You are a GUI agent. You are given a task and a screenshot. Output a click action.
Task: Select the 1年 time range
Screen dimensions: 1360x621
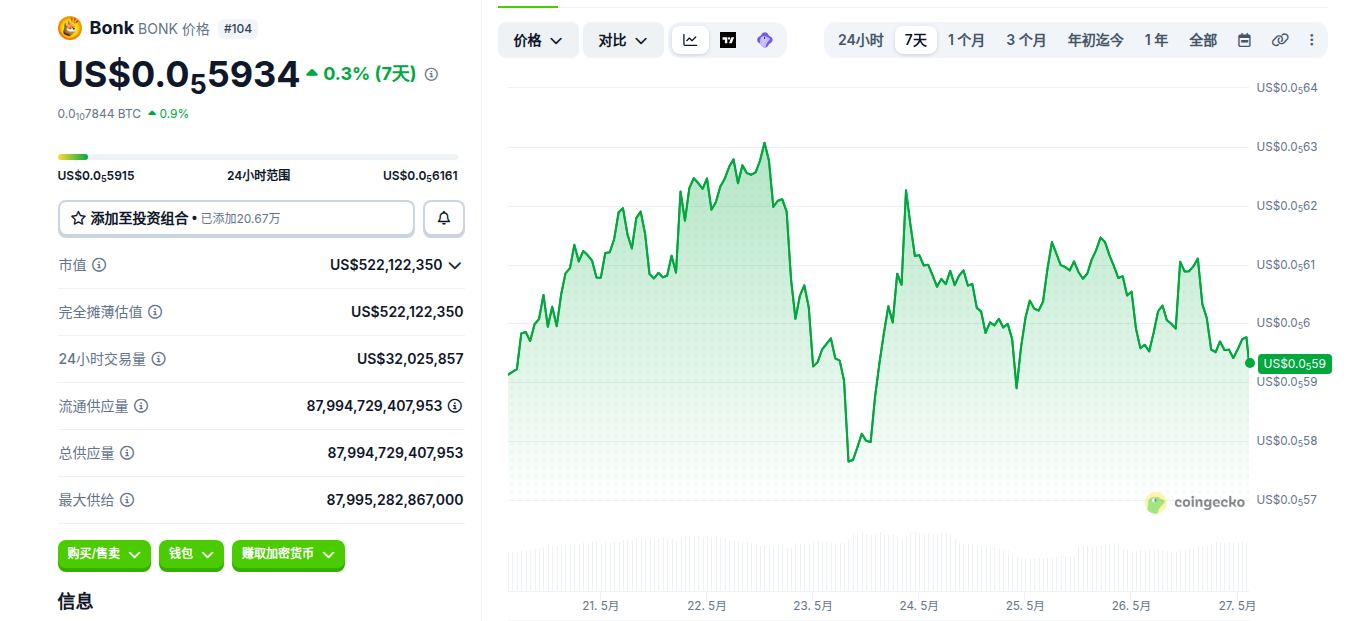coord(1156,40)
